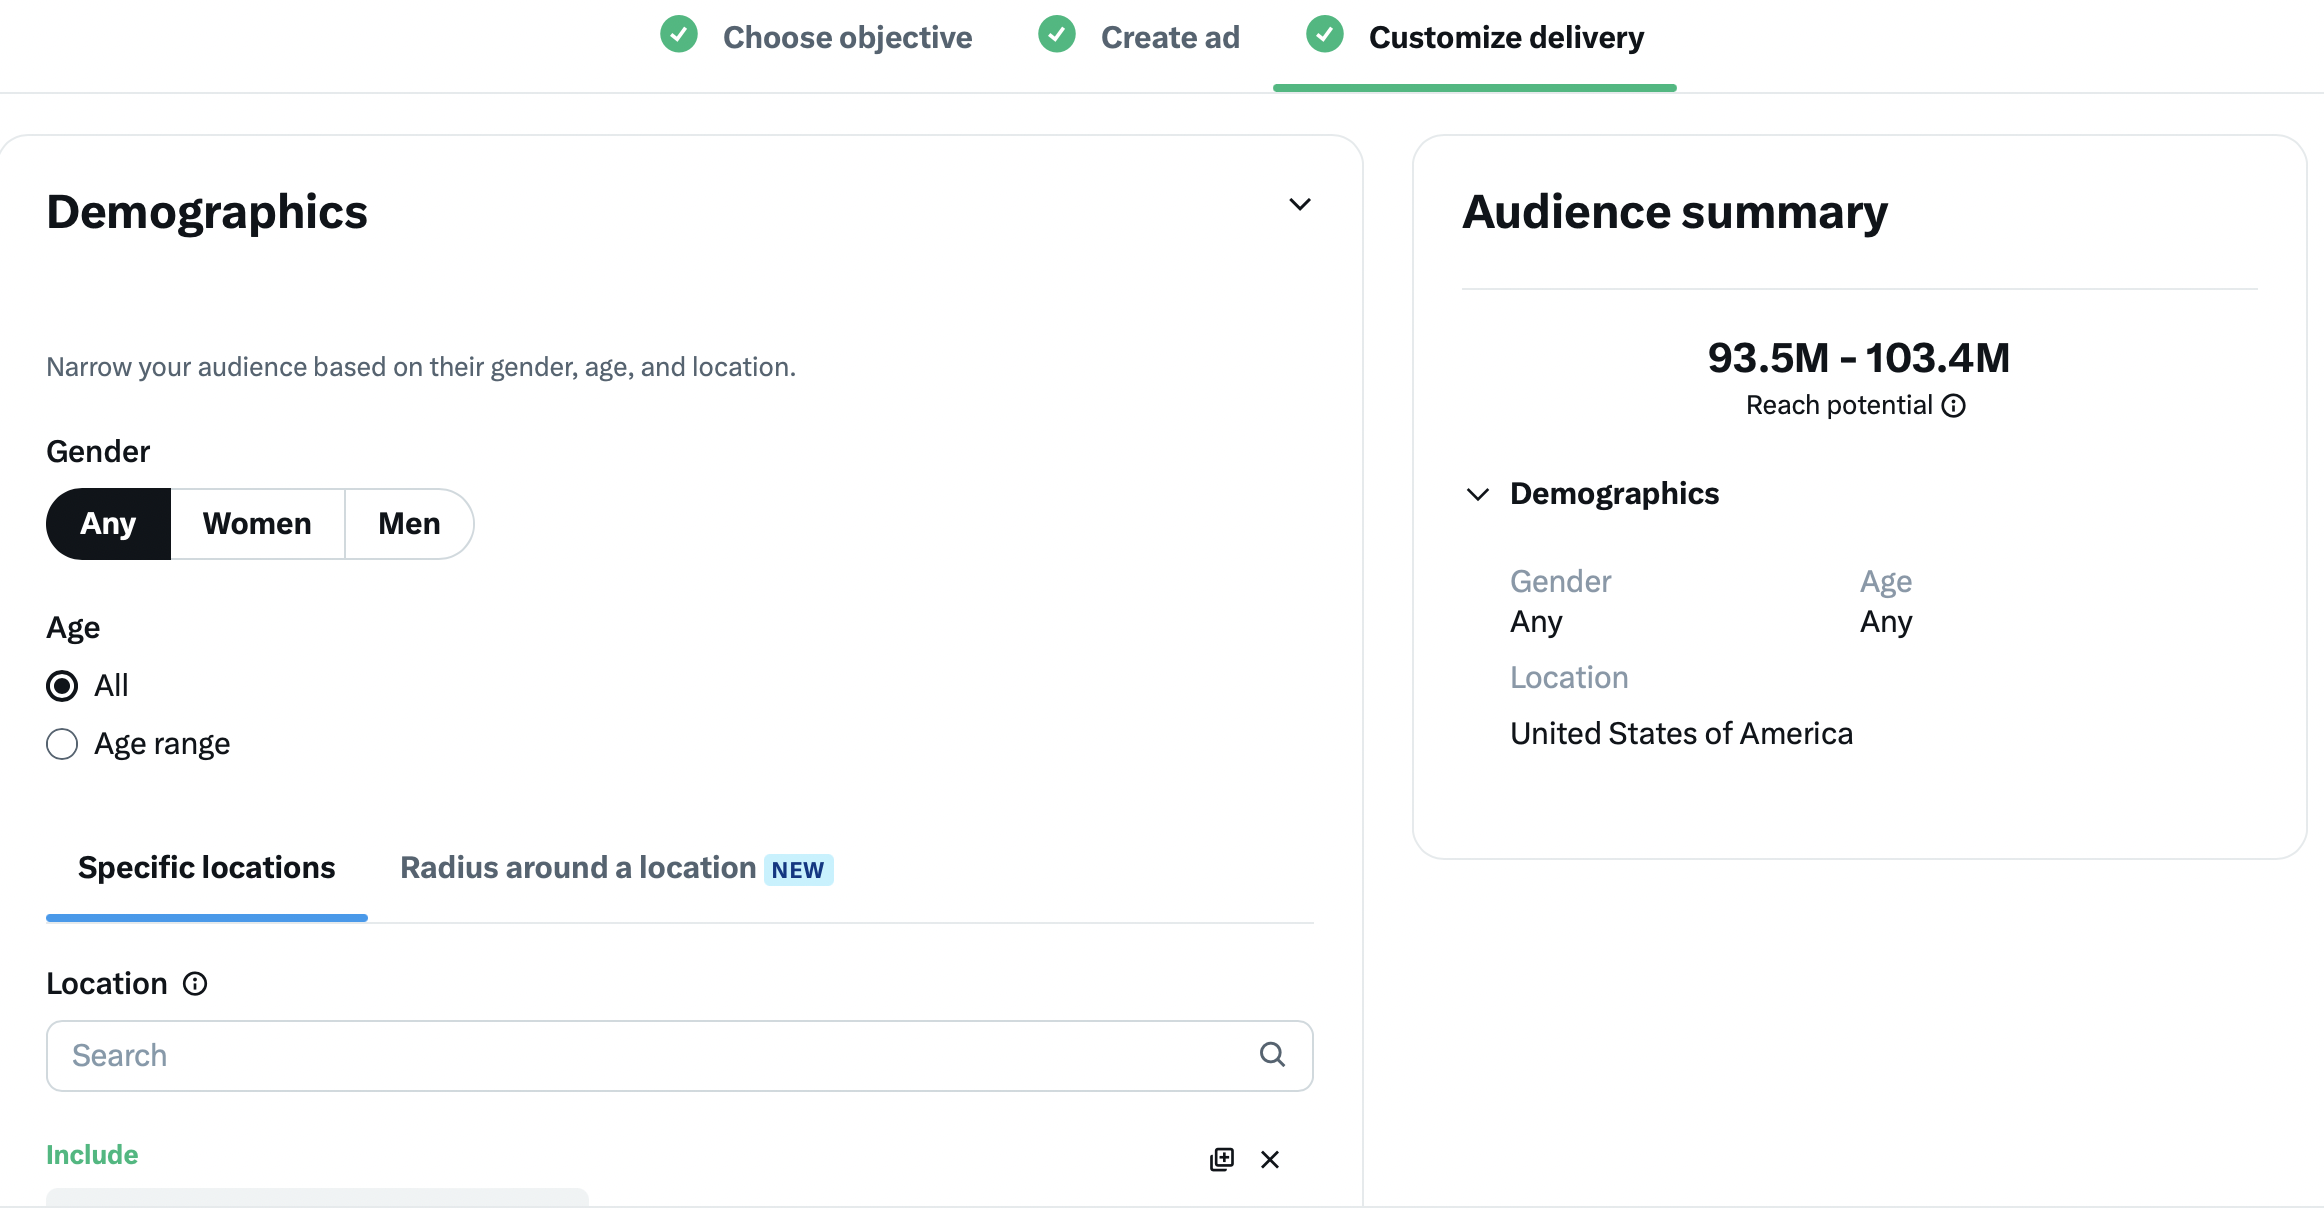Set gender to Men

[409, 524]
